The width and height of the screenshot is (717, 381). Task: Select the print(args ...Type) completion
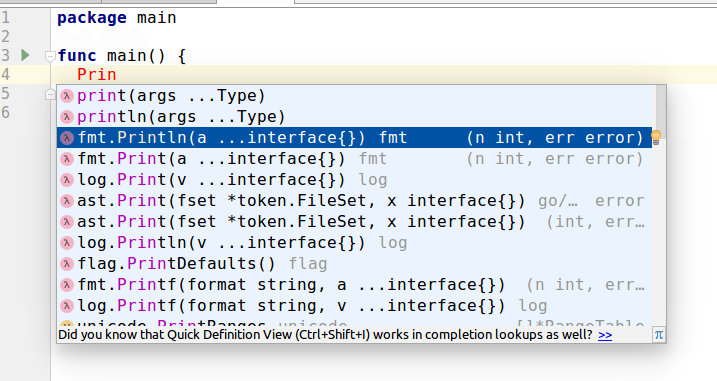point(354,96)
